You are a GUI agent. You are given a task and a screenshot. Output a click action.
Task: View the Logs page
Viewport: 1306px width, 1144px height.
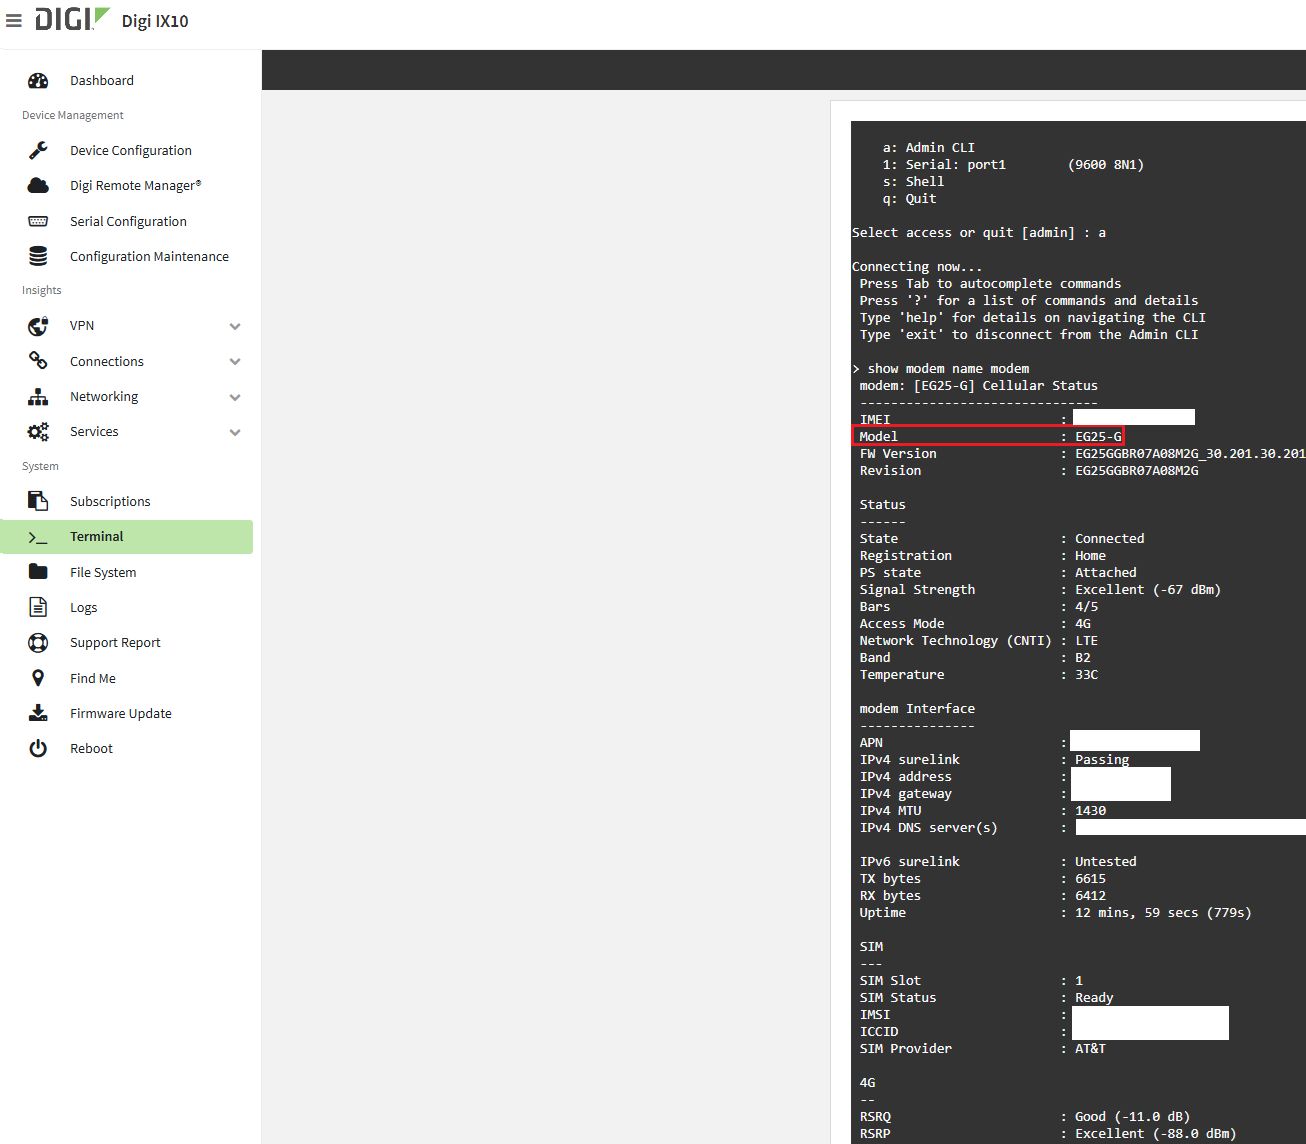84,607
